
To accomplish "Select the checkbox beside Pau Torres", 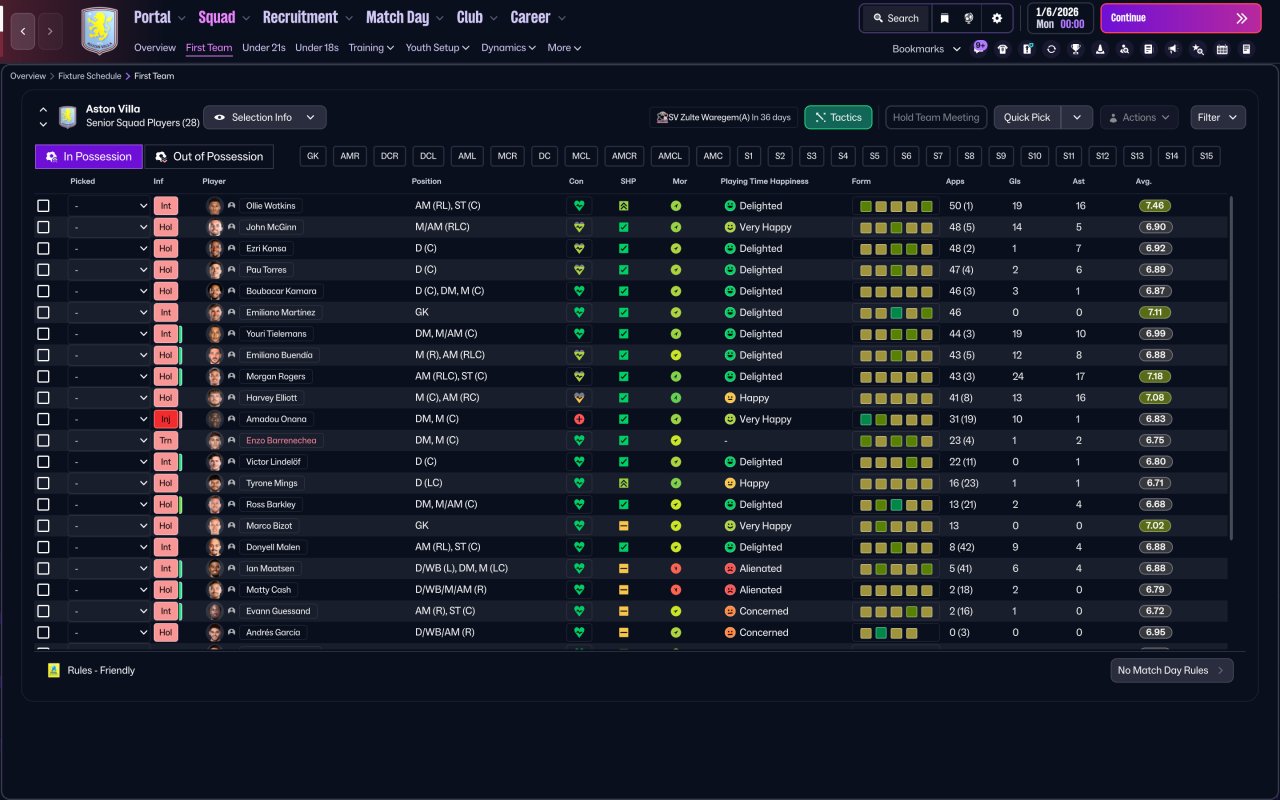I will [x=43, y=270].
